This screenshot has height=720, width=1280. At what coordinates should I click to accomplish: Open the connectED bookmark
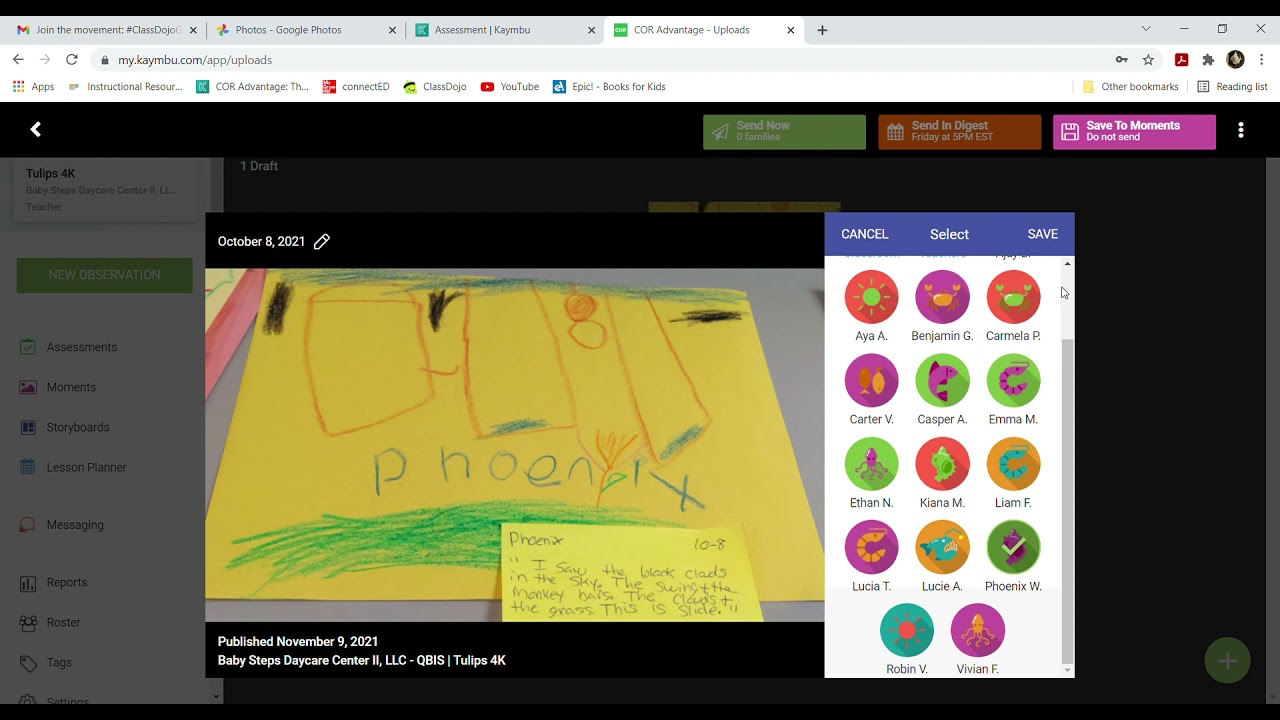point(356,87)
